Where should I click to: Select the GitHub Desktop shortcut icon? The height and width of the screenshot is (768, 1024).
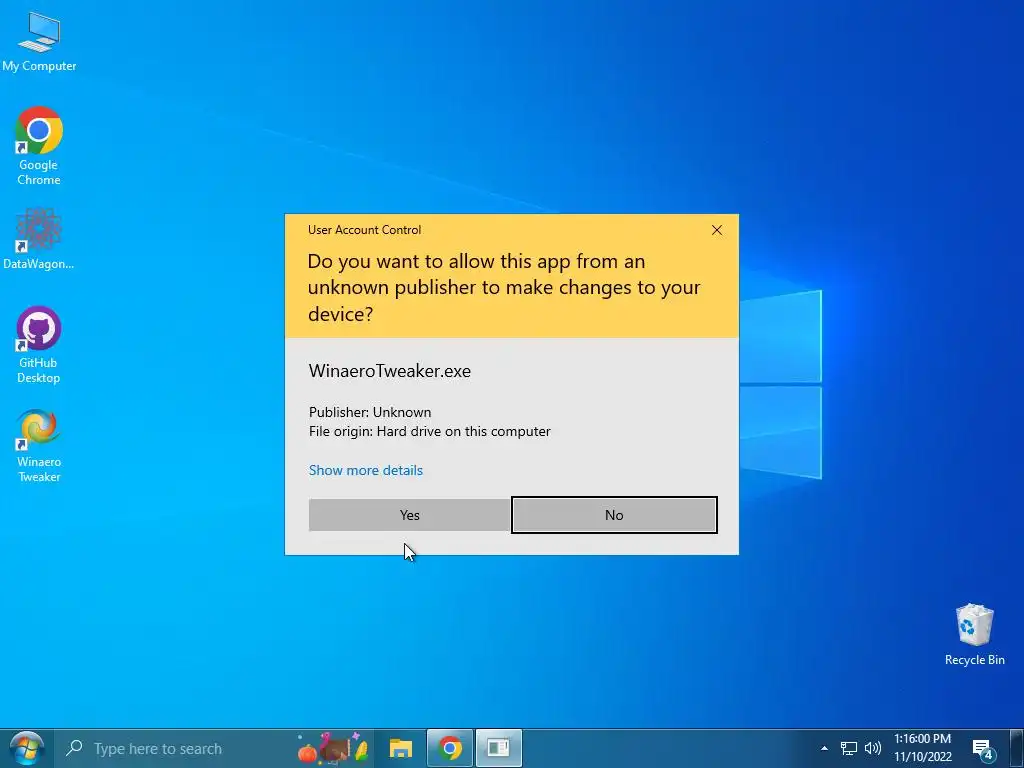pyautogui.click(x=39, y=345)
